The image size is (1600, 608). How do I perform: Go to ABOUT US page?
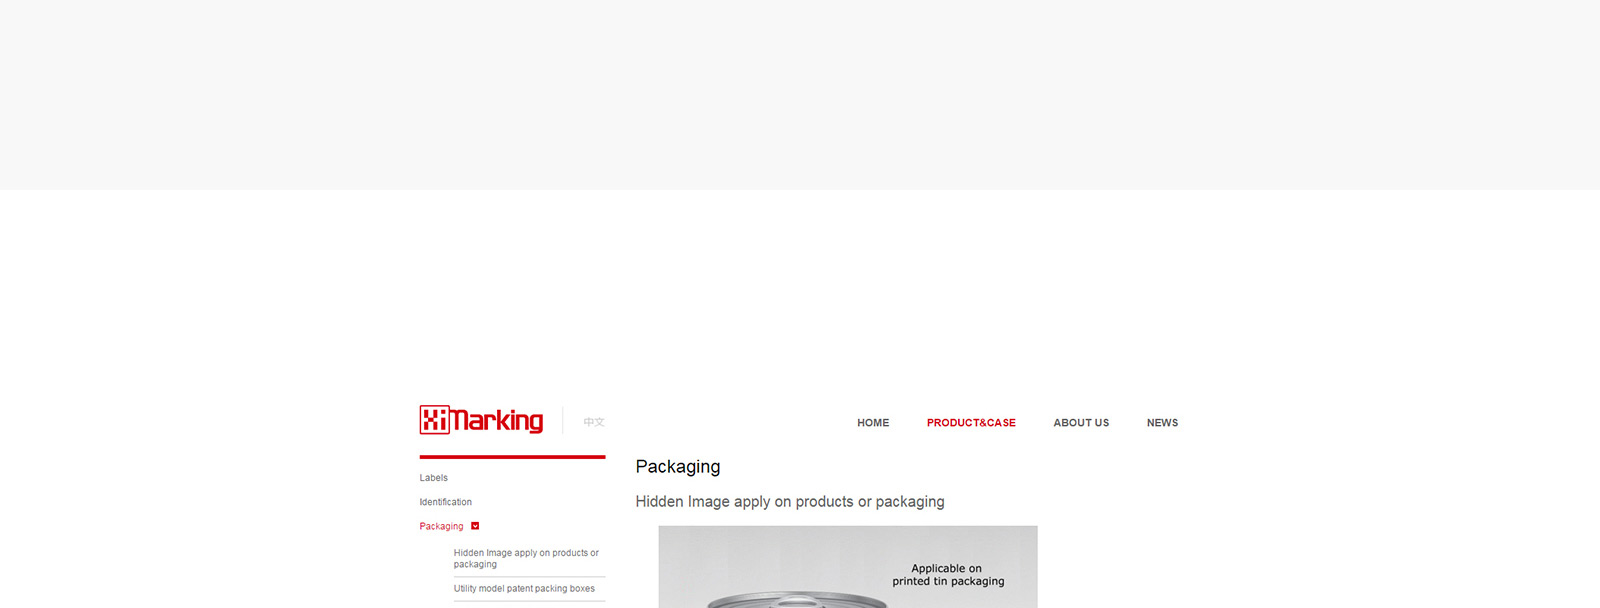[x=1081, y=423]
